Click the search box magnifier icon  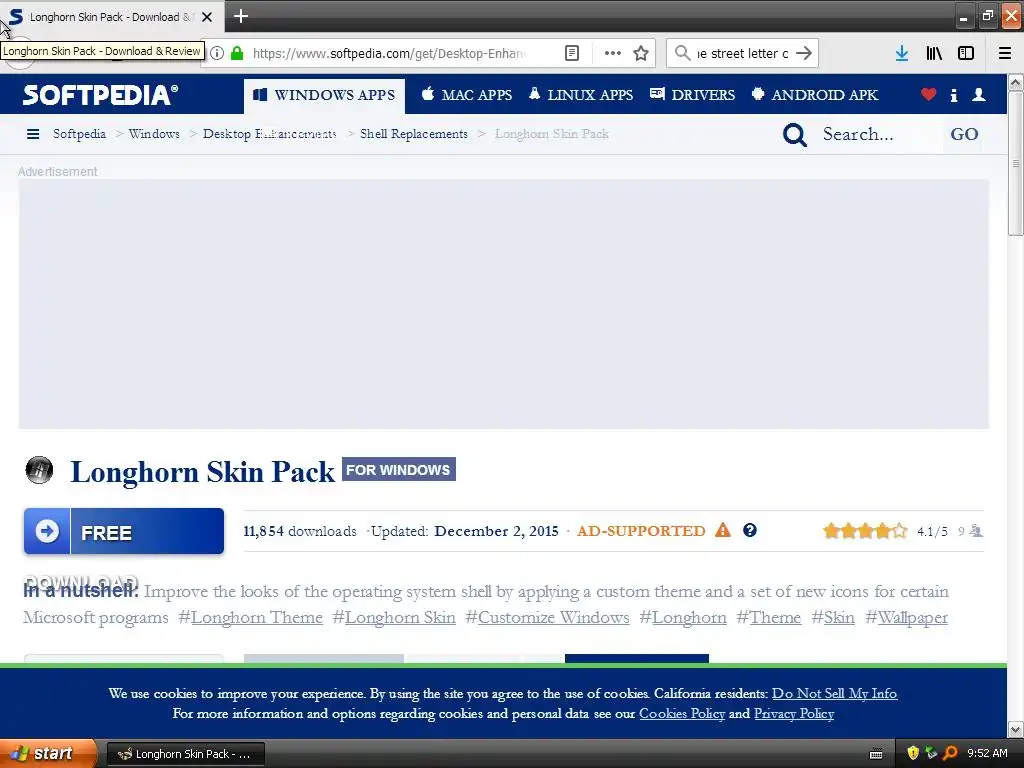pyautogui.click(x=682, y=53)
